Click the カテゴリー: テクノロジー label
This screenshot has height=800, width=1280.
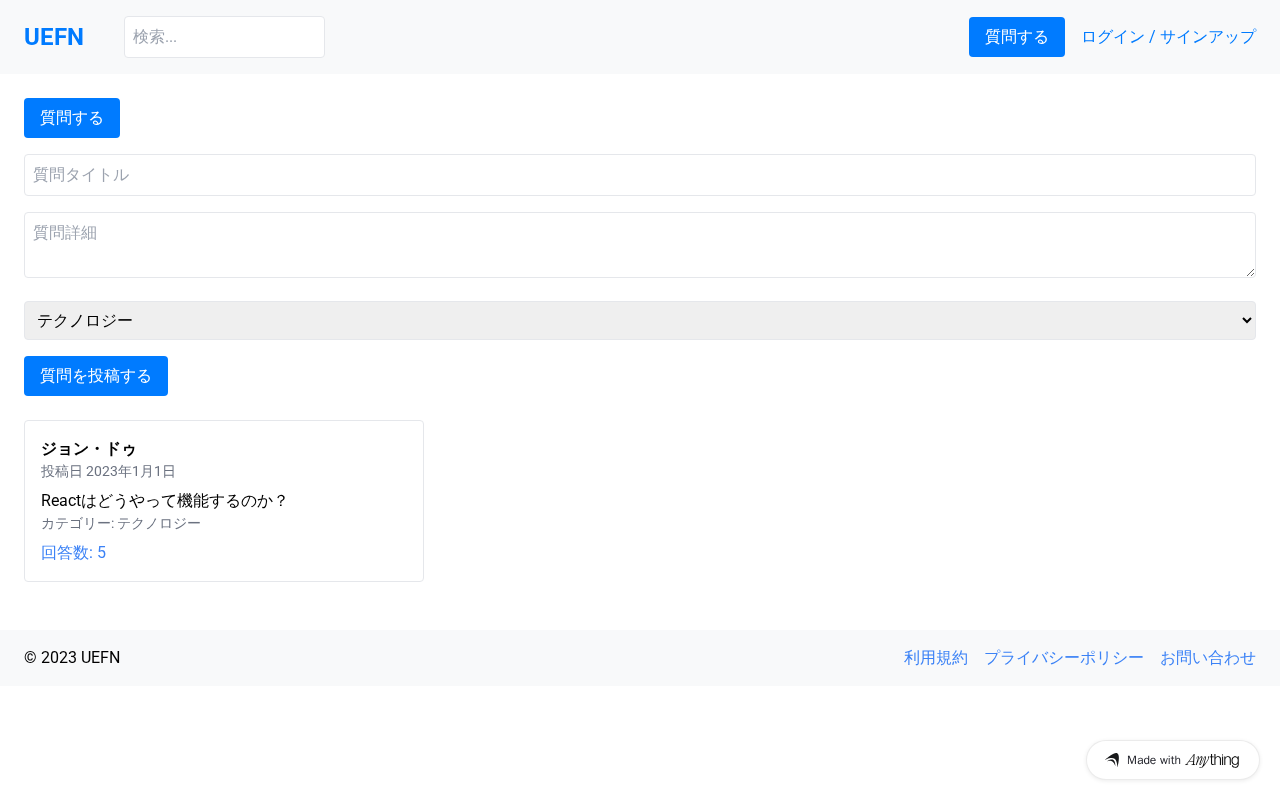(121, 524)
